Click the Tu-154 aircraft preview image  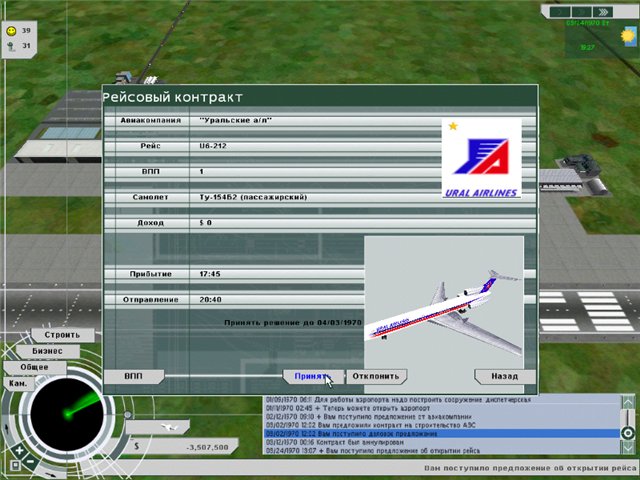(x=443, y=303)
